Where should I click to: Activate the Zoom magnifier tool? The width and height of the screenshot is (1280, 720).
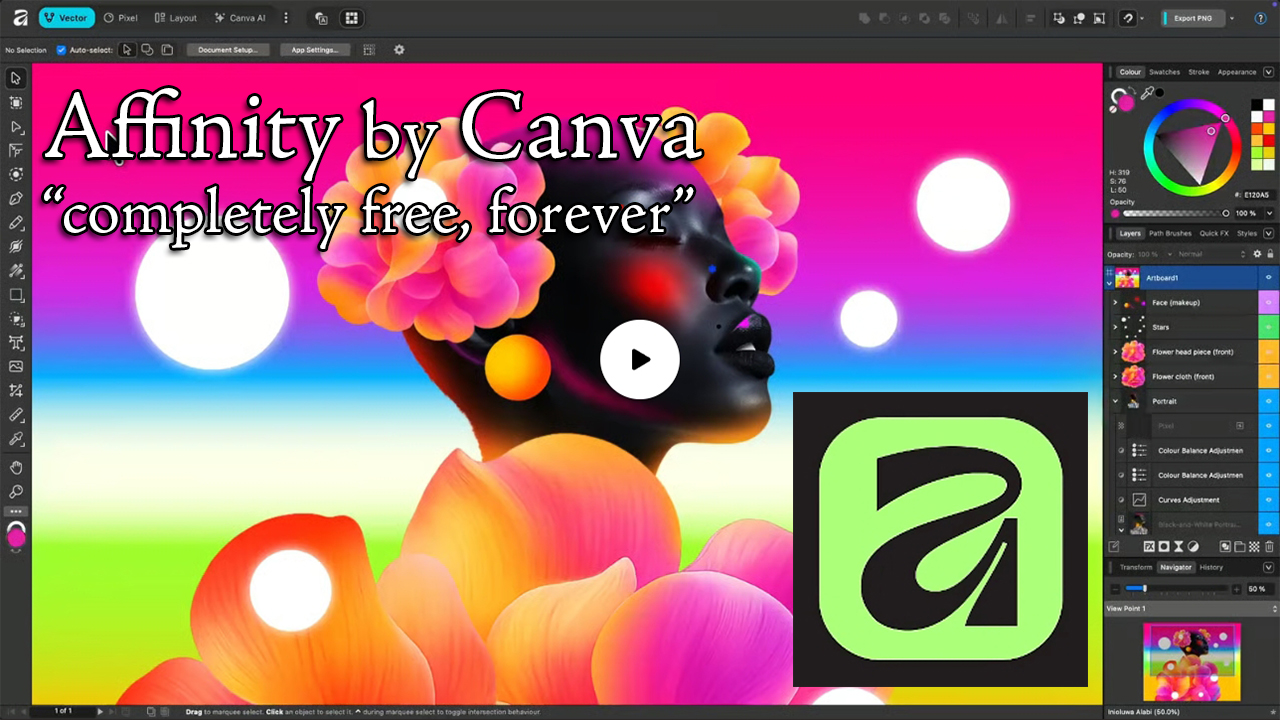[16, 492]
